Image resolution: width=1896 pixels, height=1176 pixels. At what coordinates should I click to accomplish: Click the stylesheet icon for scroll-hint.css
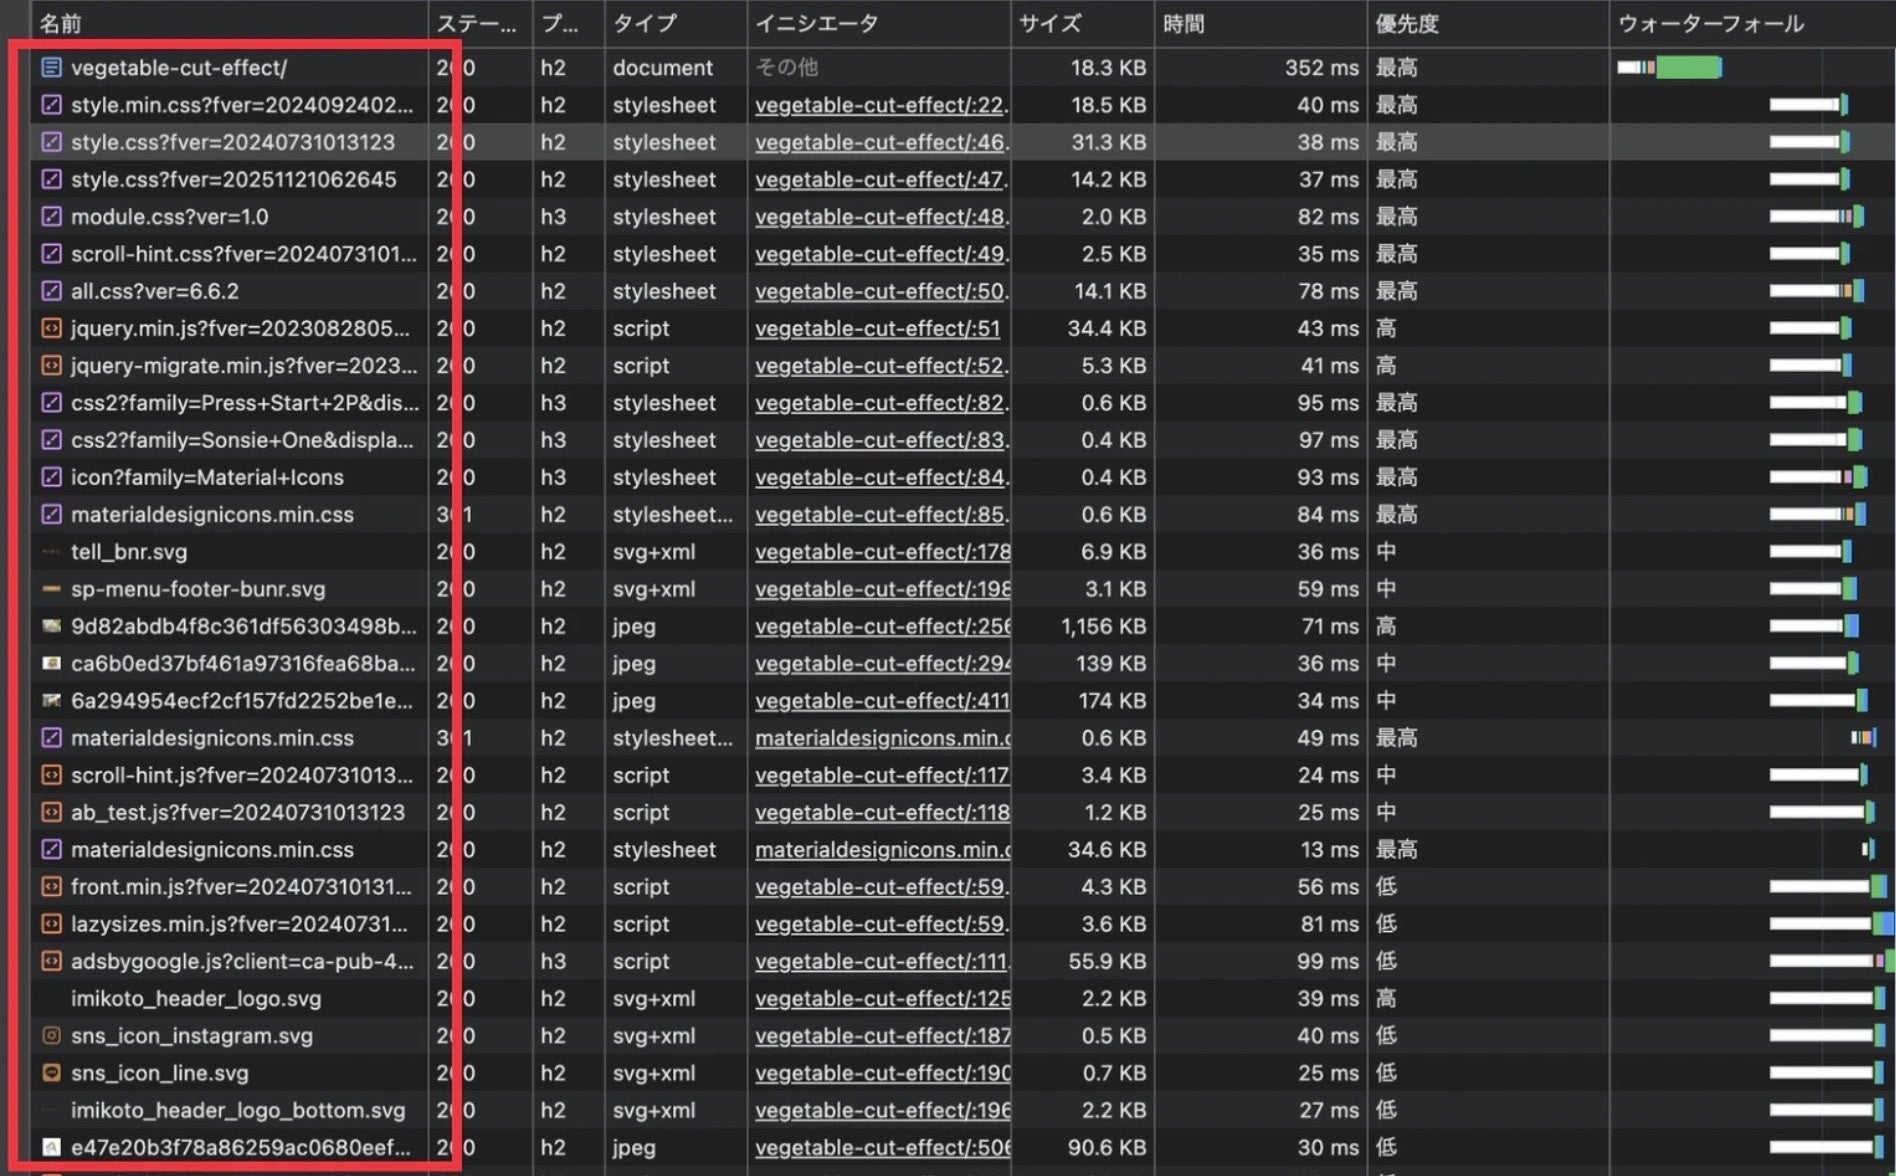point(51,254)
